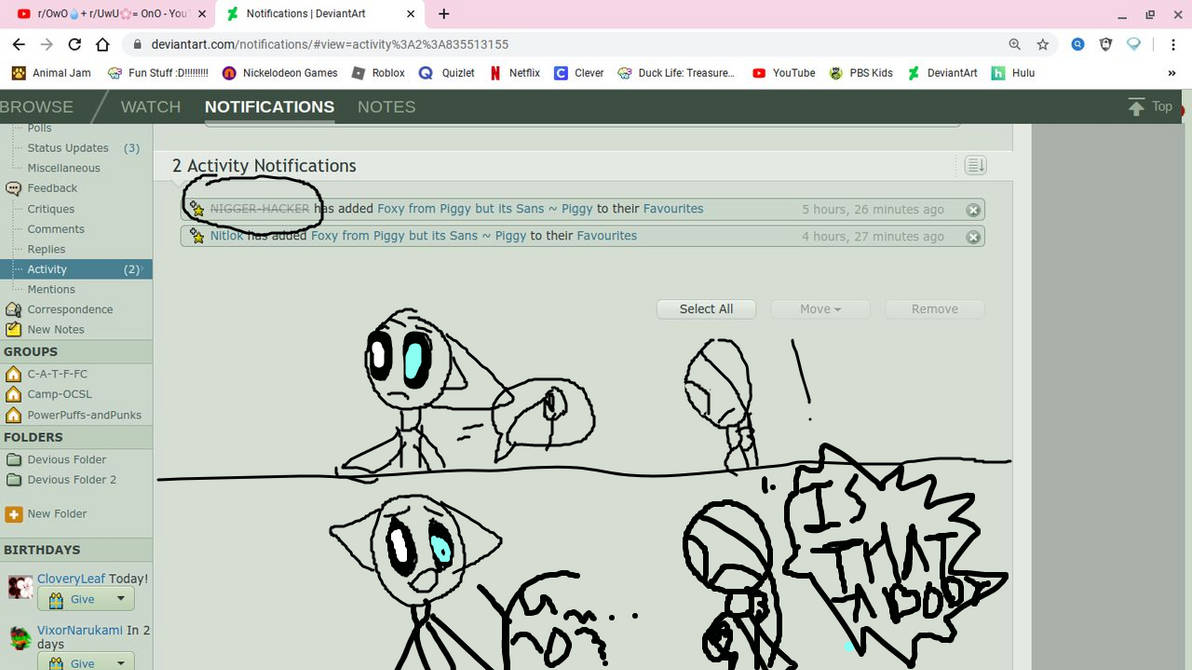This screenshot has height=670, width=1192.
Task: Dismiss the Nitlok favourite notification
Action: (x=973, y=237)
